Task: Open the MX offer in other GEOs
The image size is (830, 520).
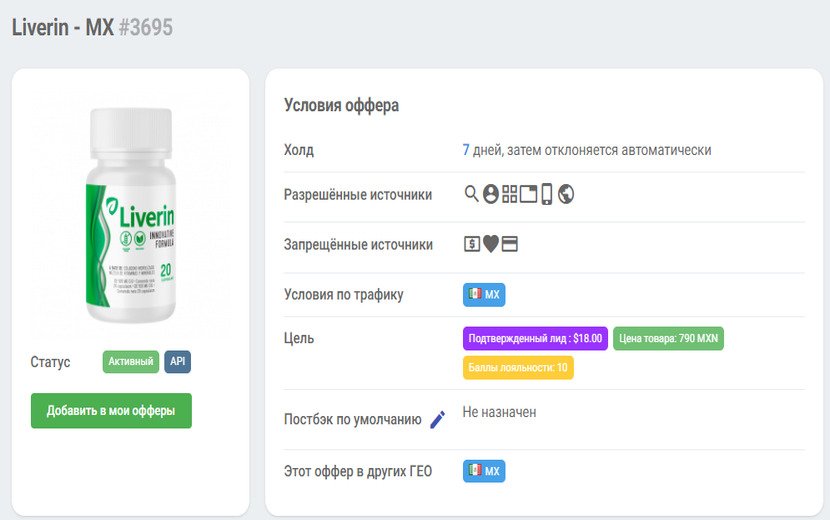Action: tap(484, 471)
